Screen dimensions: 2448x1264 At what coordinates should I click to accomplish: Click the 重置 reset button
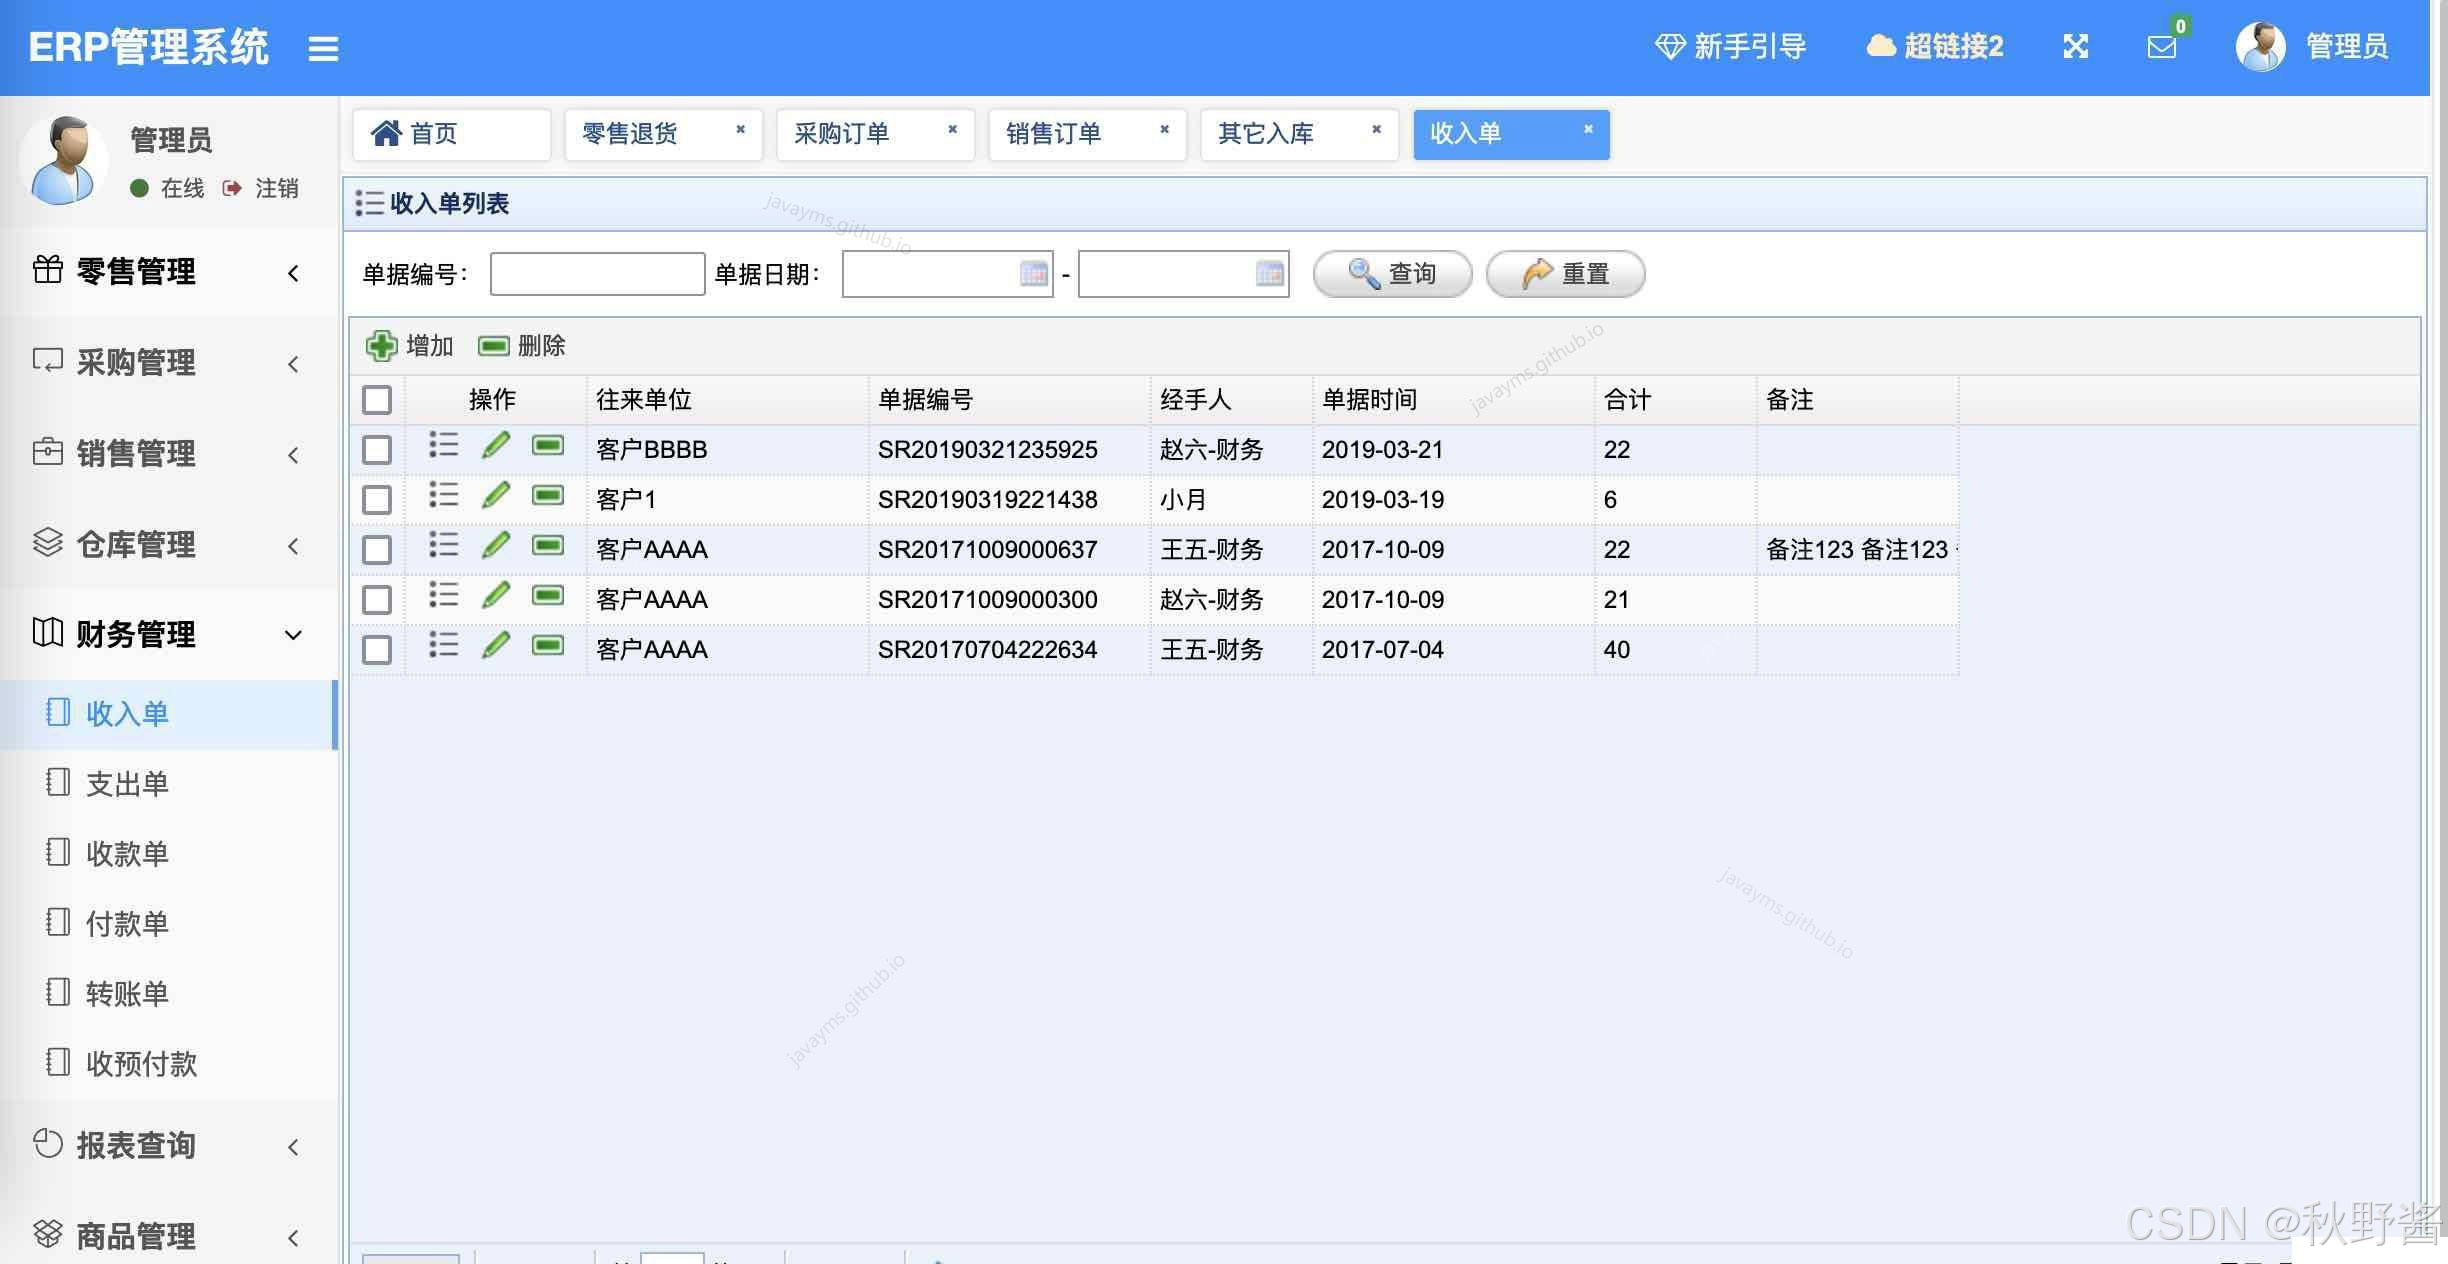(1565, 274)
